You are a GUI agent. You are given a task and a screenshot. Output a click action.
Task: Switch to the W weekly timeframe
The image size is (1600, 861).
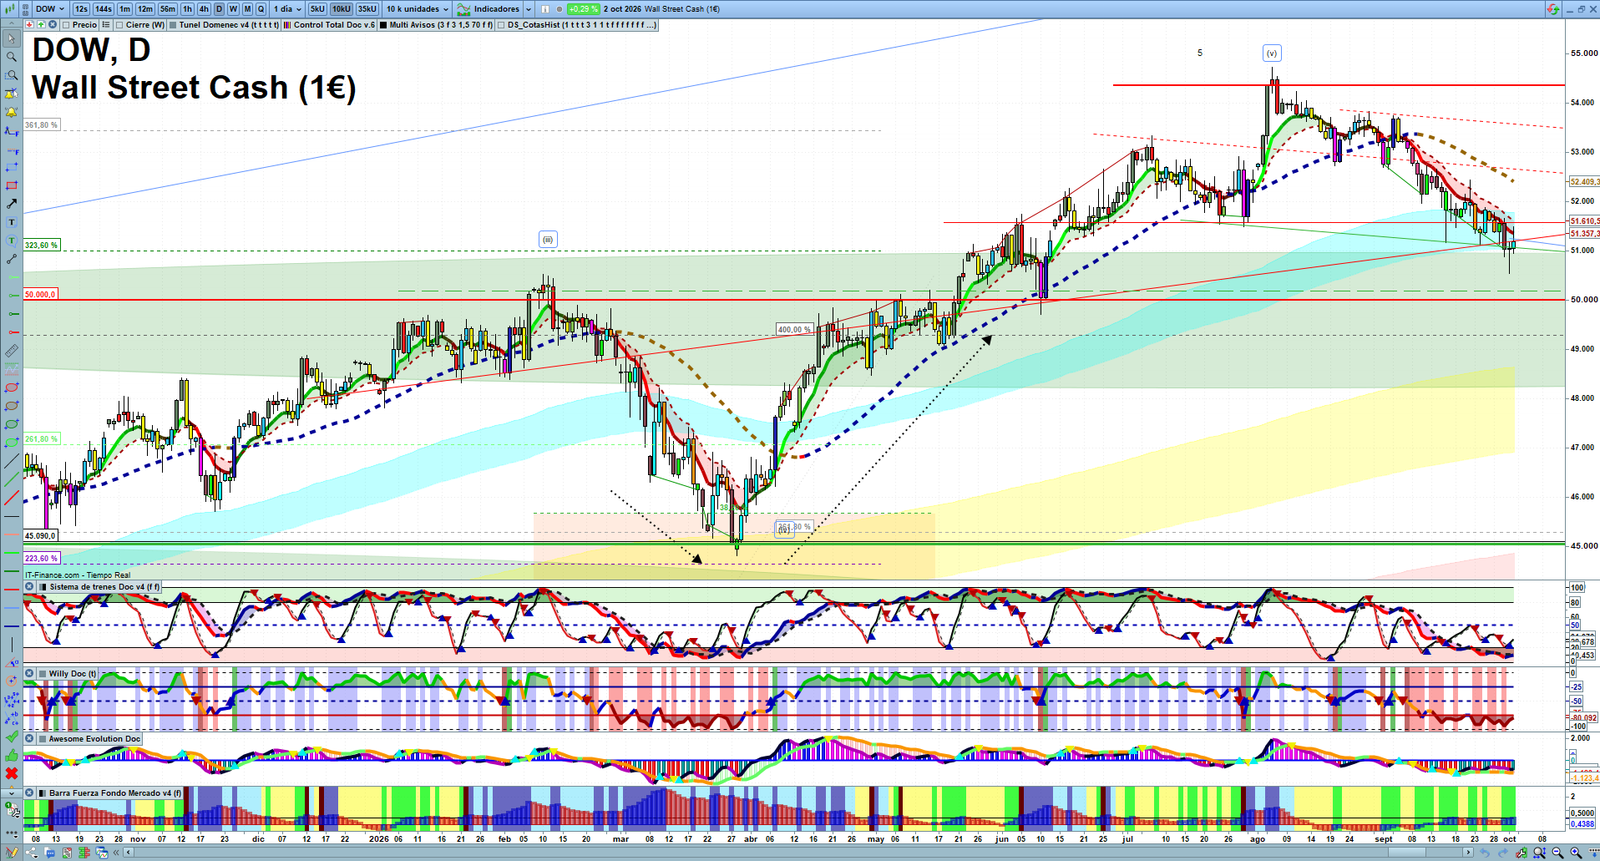coord(233,9)
